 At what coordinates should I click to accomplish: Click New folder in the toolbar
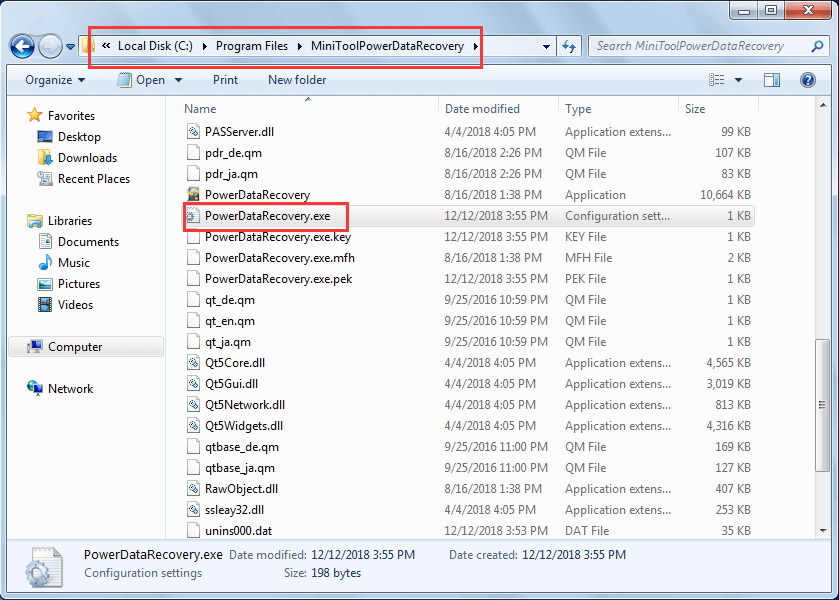click(x=297, y=80)
